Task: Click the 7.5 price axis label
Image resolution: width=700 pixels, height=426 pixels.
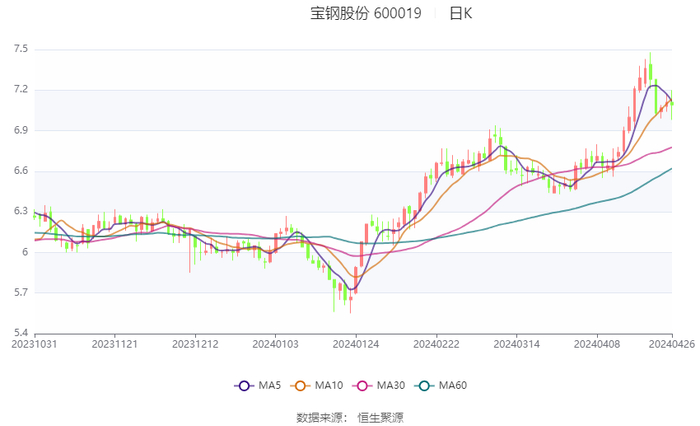Action: 21,49
